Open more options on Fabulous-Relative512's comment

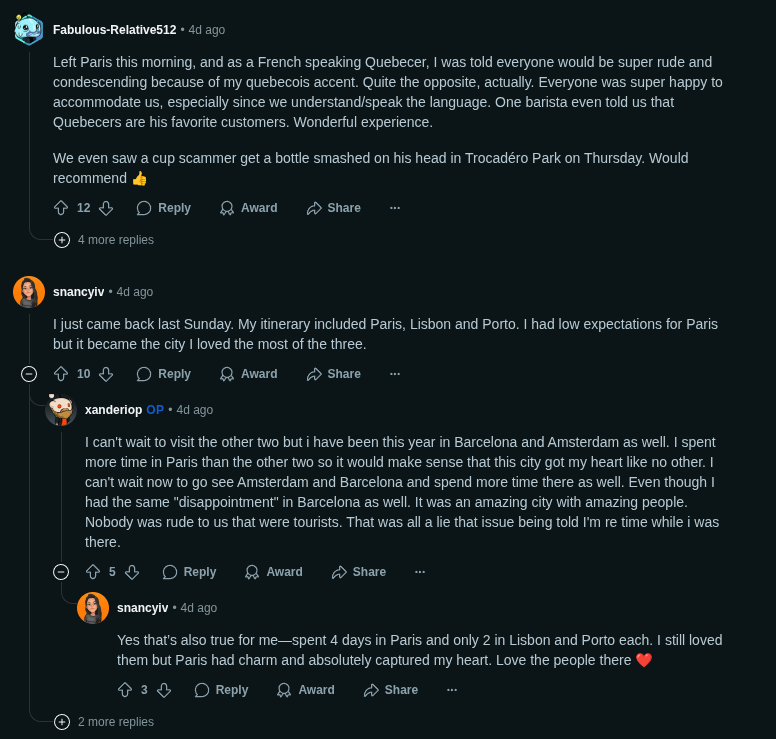click(395, 208)
